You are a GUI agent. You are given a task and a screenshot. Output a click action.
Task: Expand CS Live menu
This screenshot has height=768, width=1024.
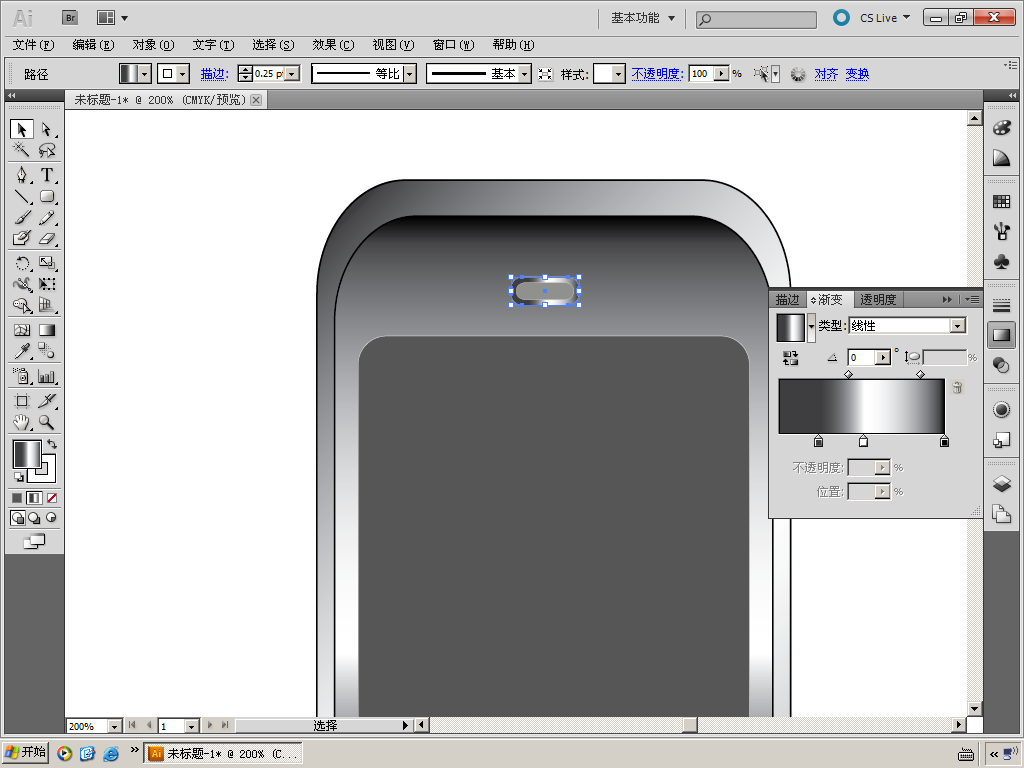click(885, 18)
